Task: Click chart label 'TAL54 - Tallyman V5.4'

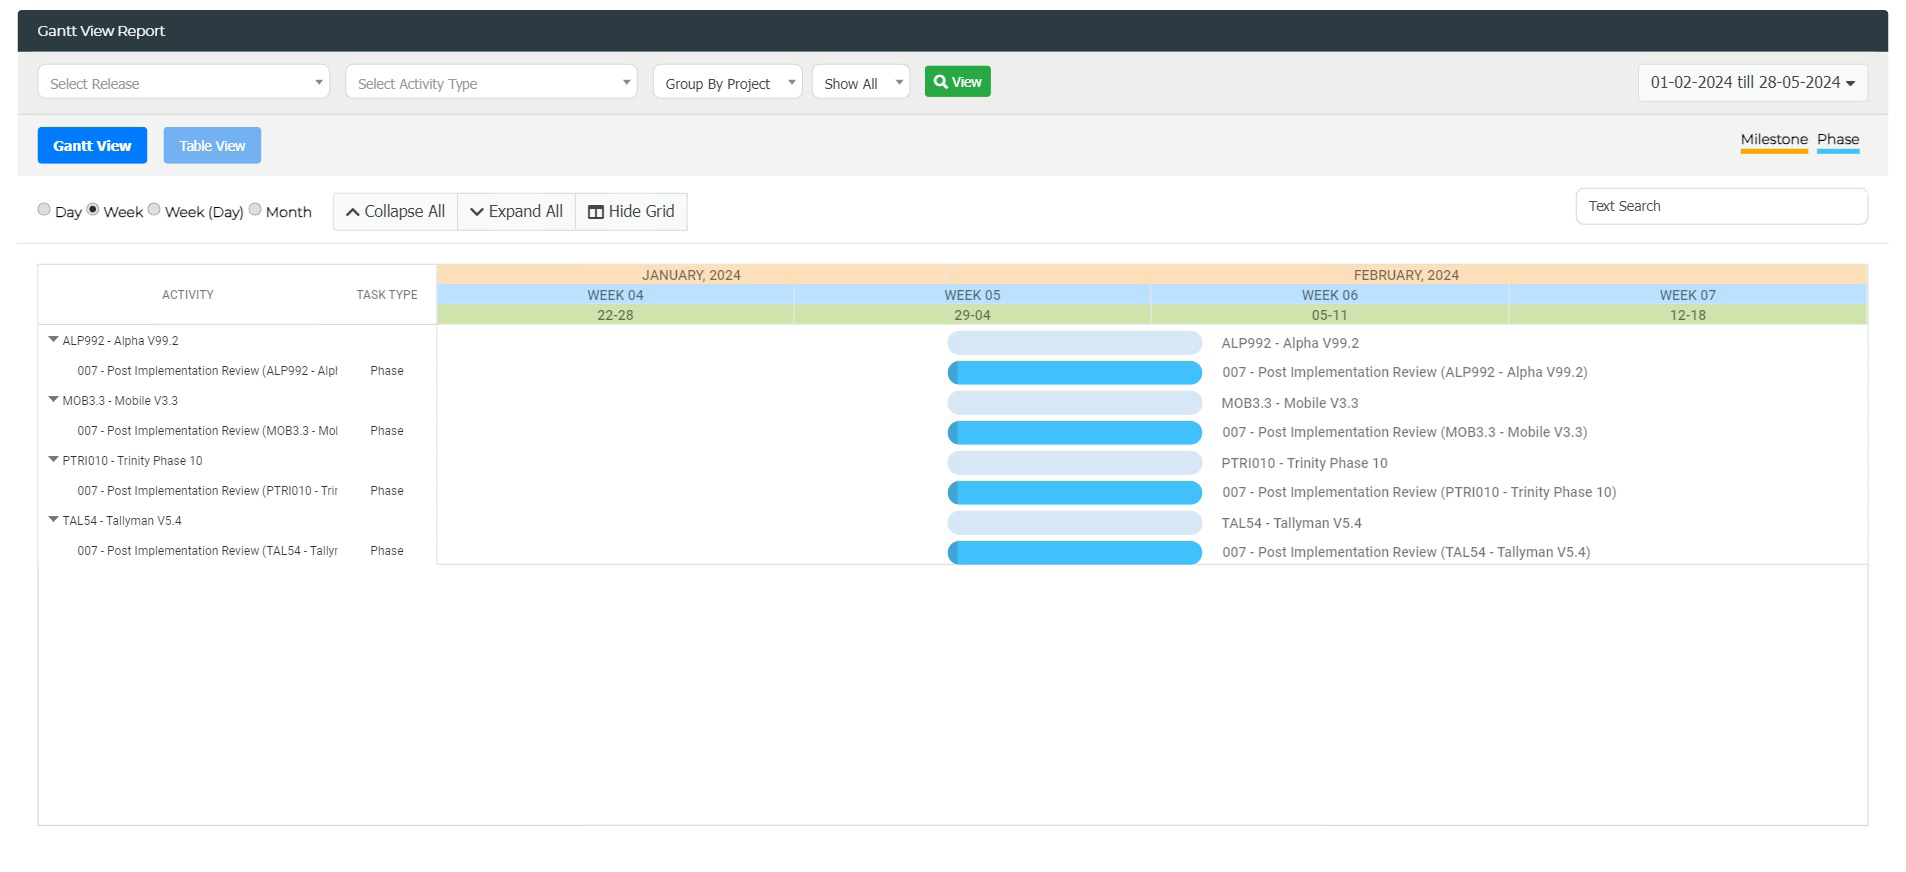Action: point(1291,523)
